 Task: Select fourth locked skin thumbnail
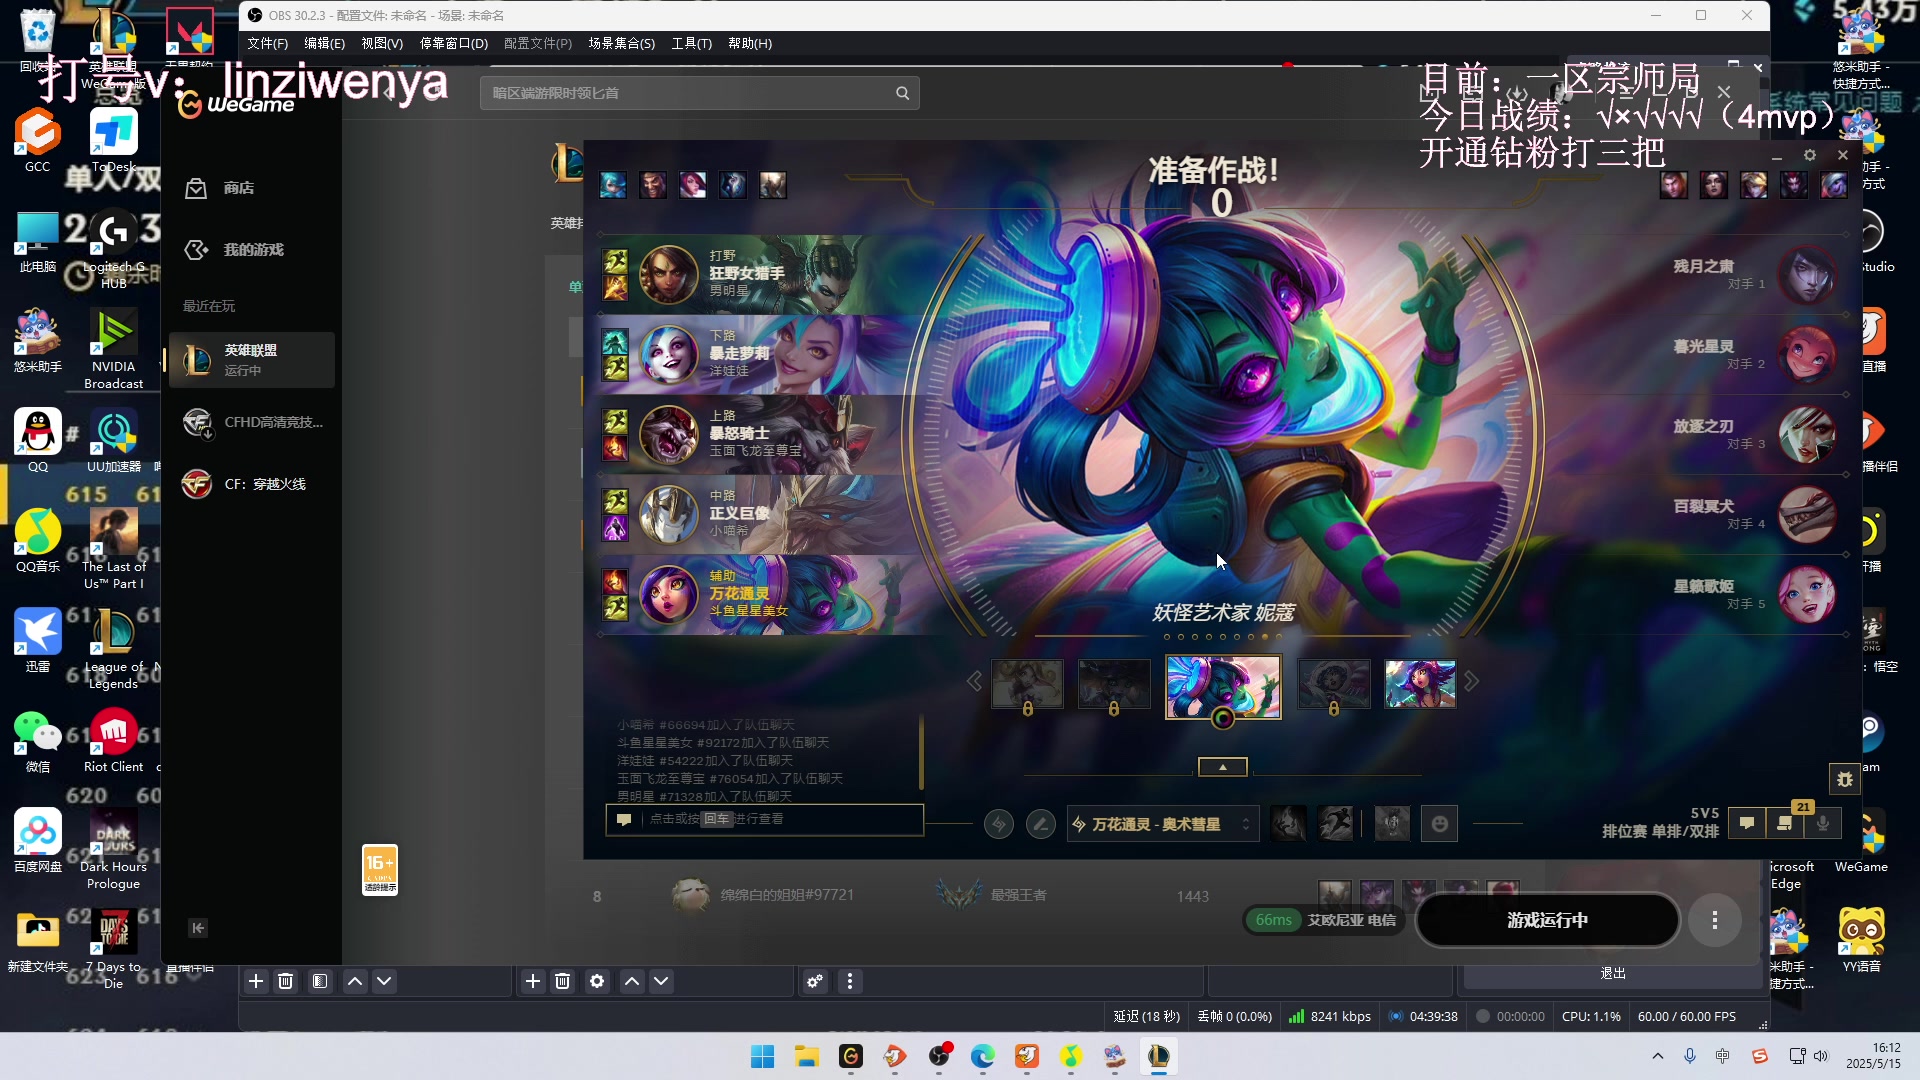pyautogui.click(x=1334, y=685)
